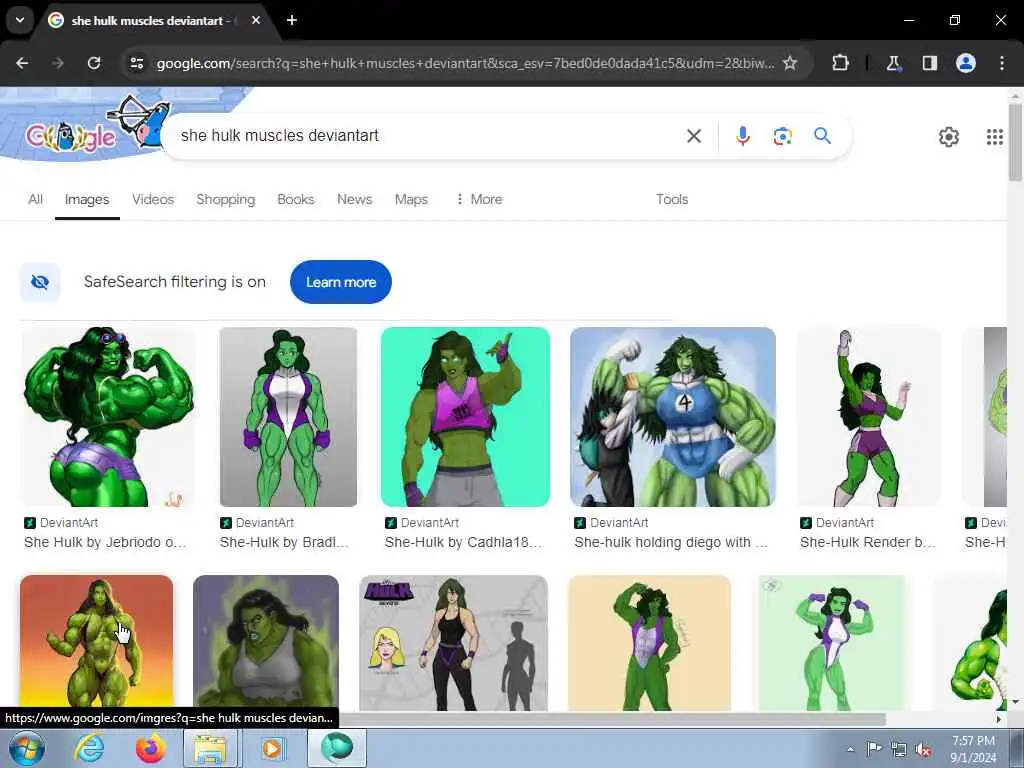The height and width of the screenshot is (768, 1024).
Task: Open the taskbar clock showing 7:57 PM
Action: coord(973,749)
